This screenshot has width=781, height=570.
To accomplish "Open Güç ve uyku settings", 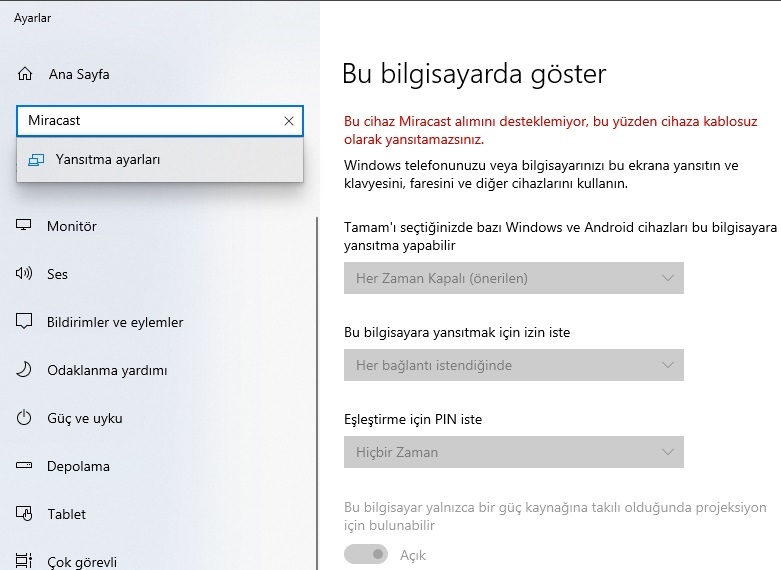I will (x=85, y=419).
